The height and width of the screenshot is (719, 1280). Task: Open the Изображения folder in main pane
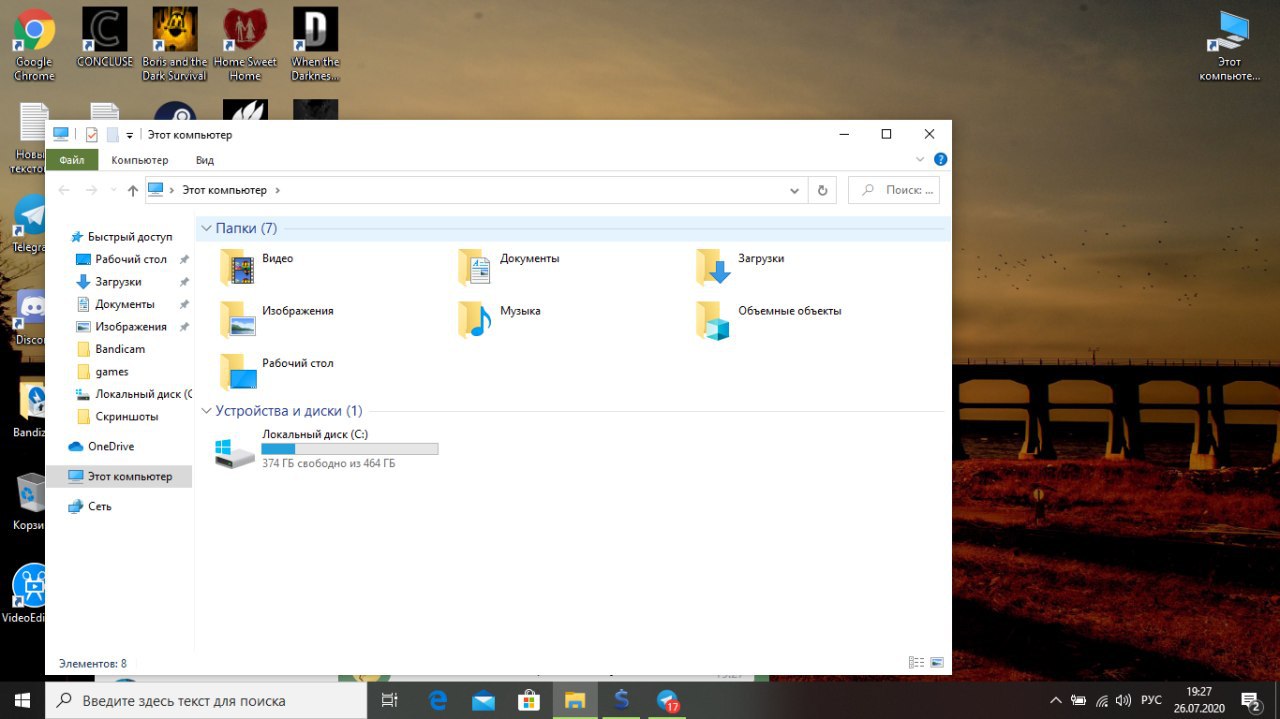point(276,318)
